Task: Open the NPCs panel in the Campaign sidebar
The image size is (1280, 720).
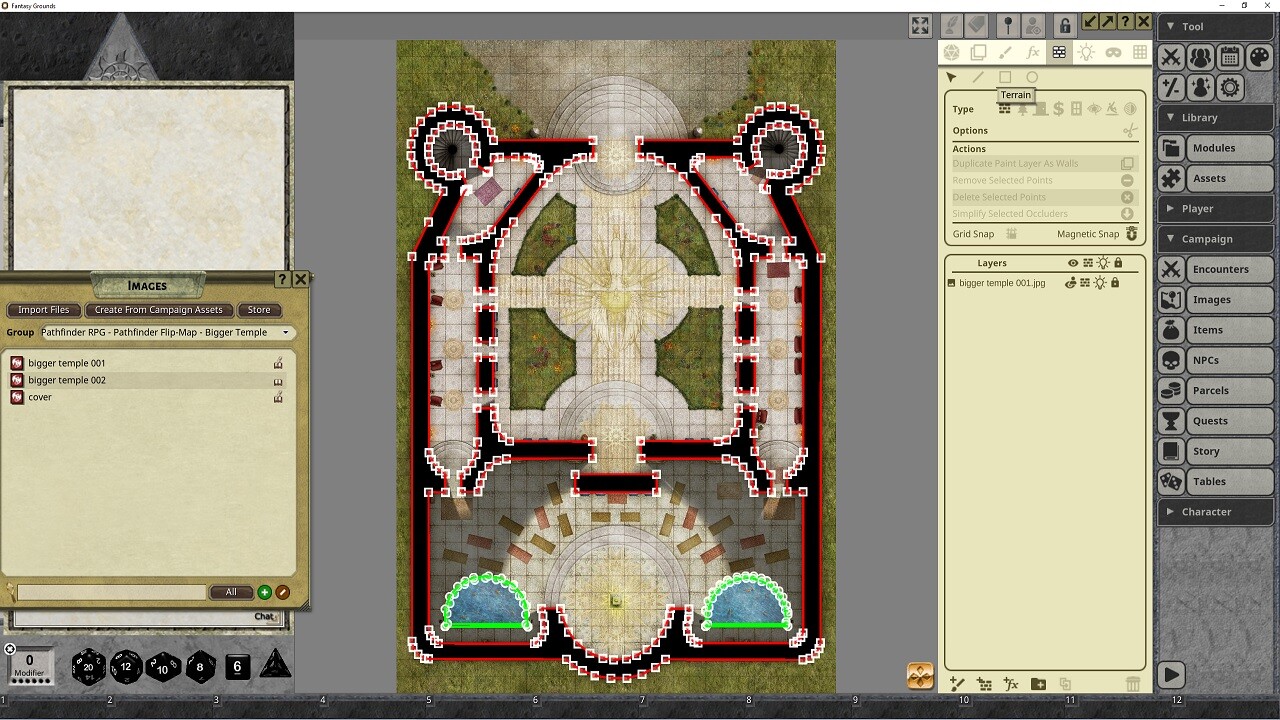Action: [x=1215, y=360]
